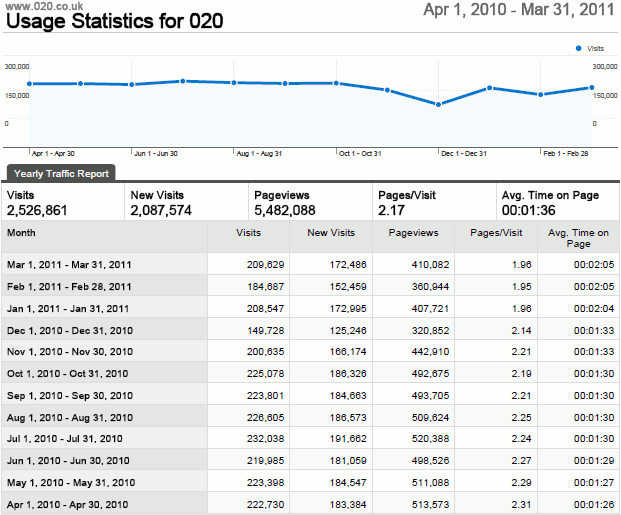This screenshot has height=515, width=621.
Task: Select the Jan 1, 2011 - Jan 31, 2011 row
Action: [x=310, y=308]
